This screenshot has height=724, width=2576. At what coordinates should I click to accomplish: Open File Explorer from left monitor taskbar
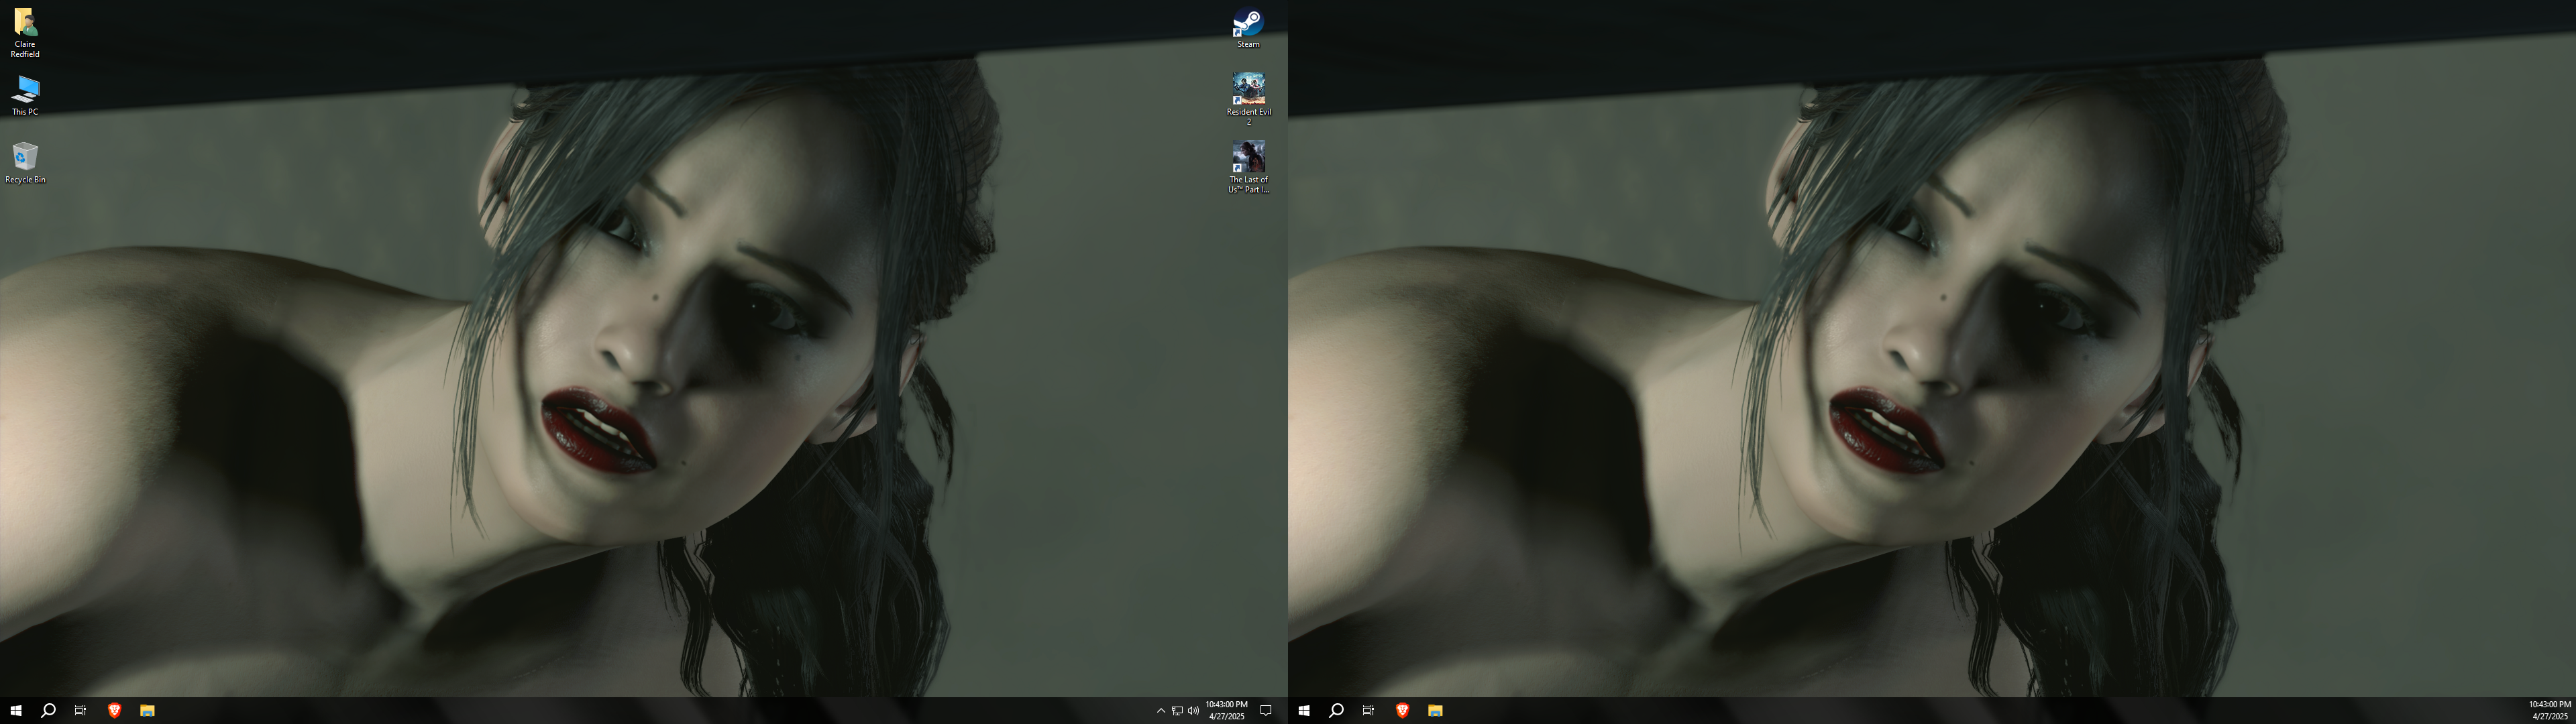point(147,711)
